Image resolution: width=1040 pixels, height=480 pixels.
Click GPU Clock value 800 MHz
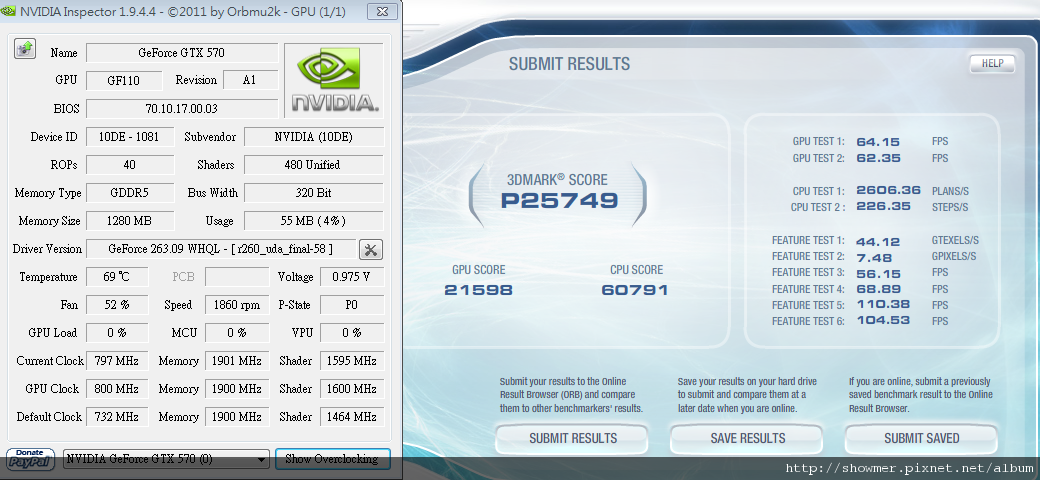click(117, 389)
